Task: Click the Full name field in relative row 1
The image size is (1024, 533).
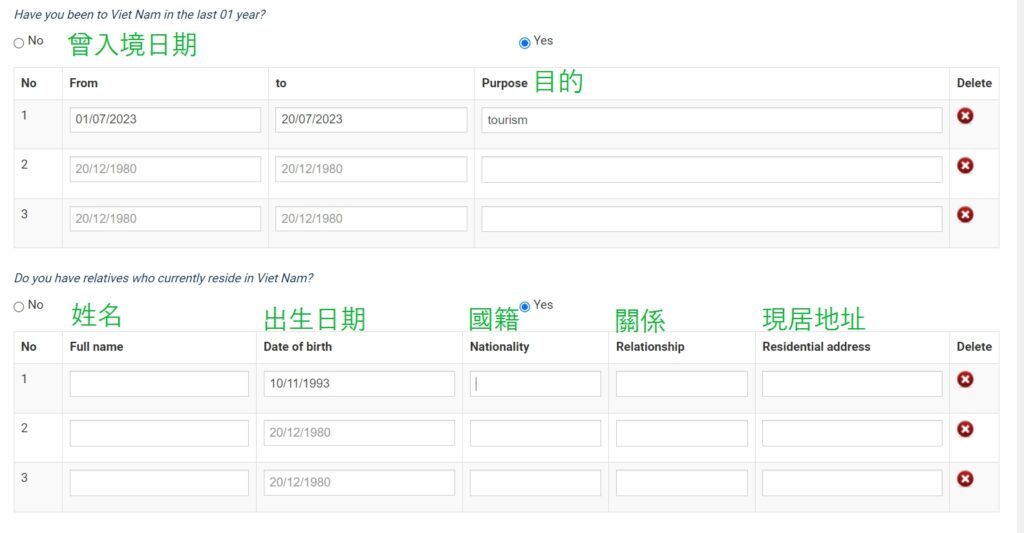Action: point(159,384)
